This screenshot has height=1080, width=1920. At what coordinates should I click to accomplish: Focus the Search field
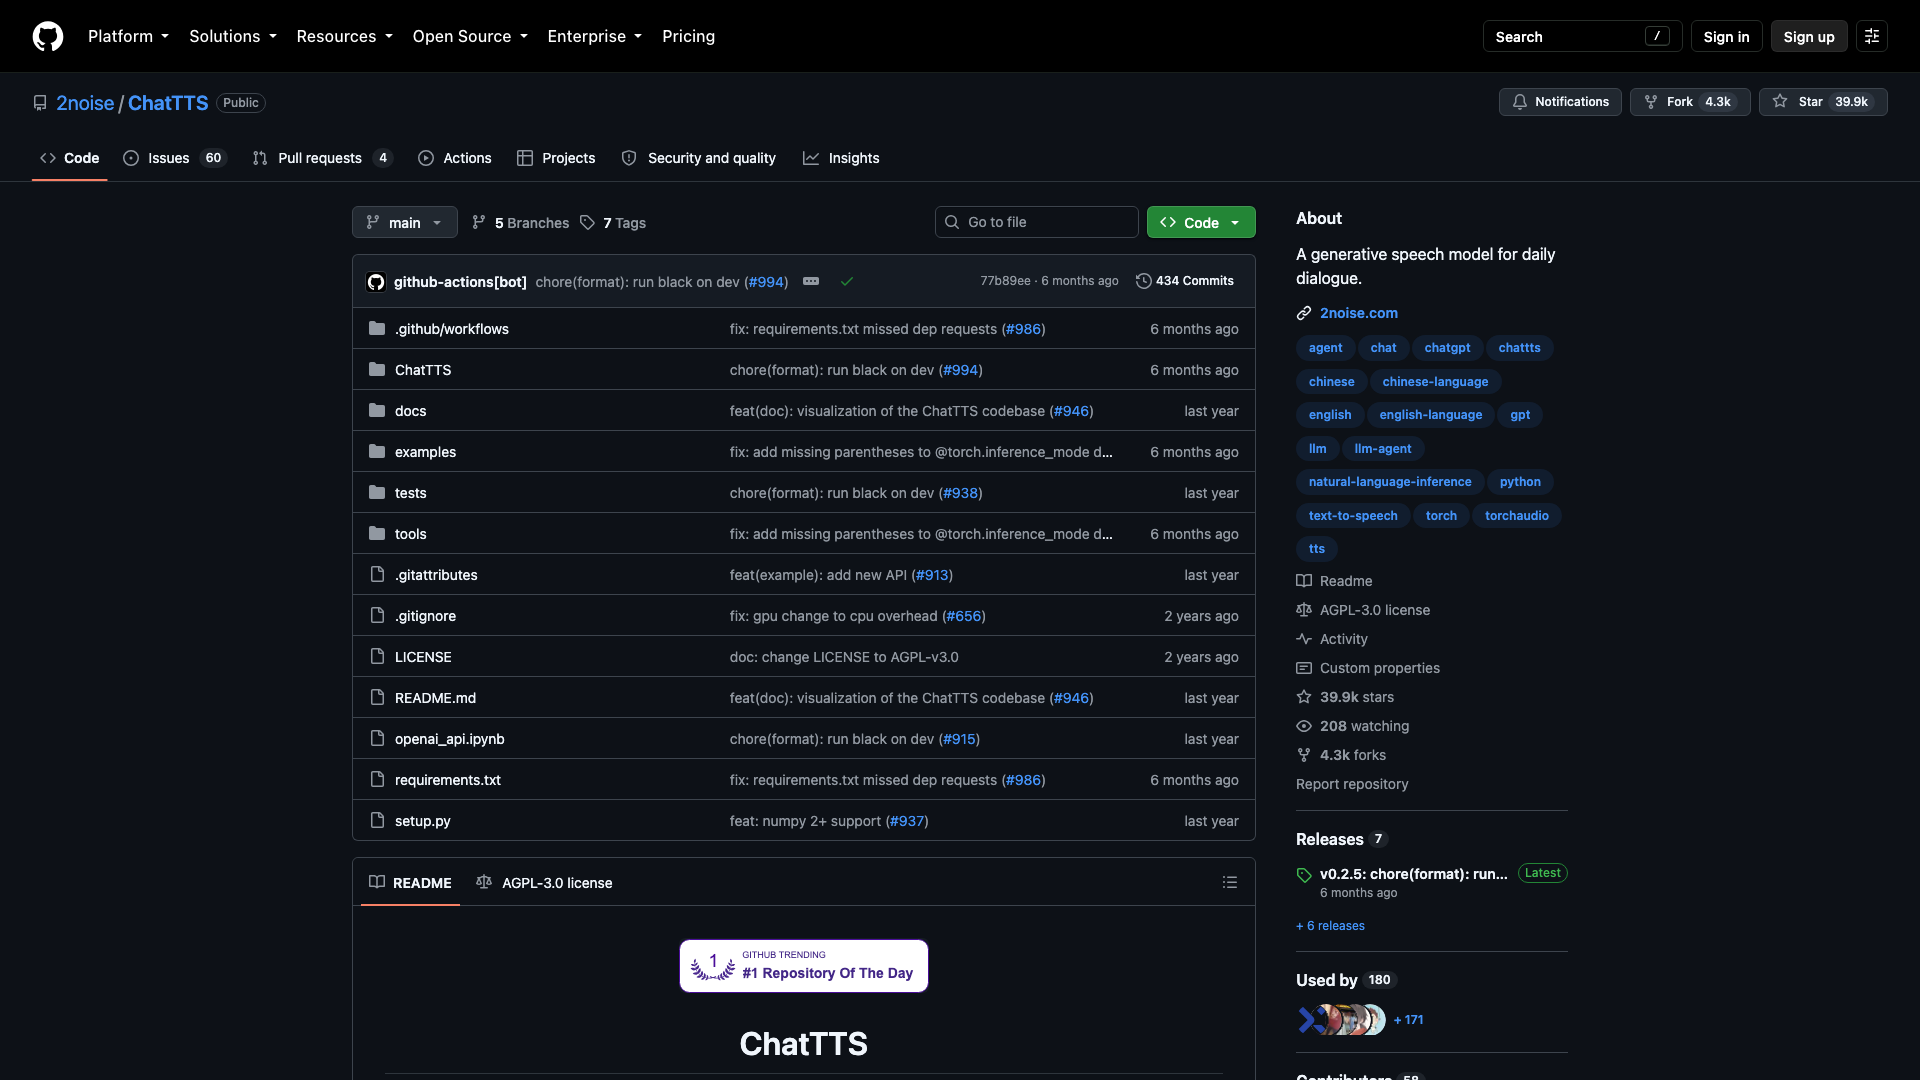(1582, 36)
